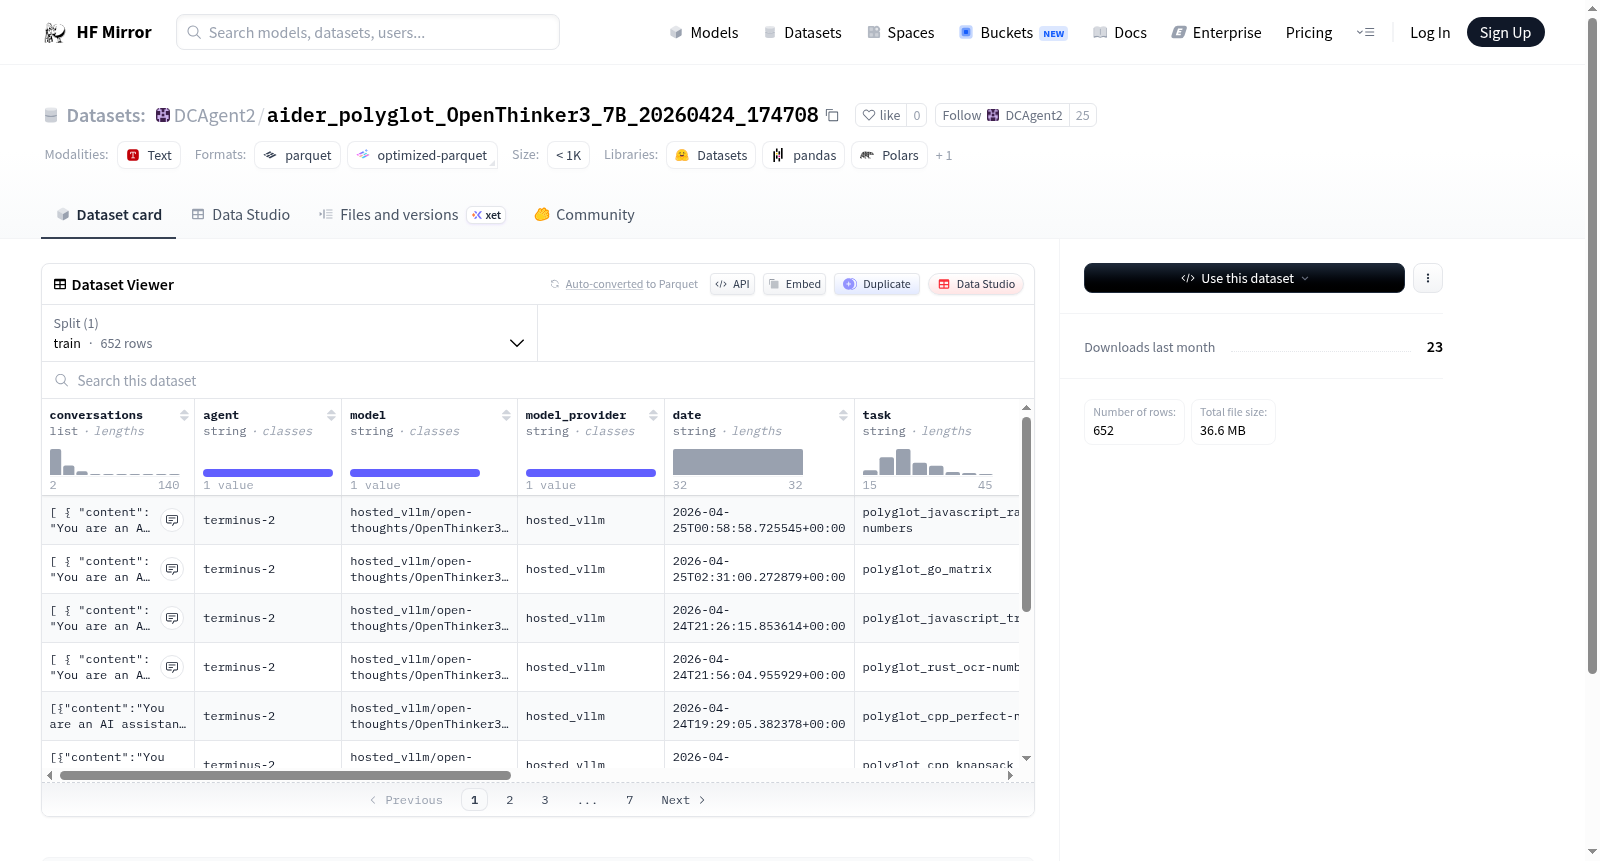Click scroll-down arrow of table scrollbar
Image resolution: width=1600 pixels, height=861 pixels.
tap(1026, 759)
